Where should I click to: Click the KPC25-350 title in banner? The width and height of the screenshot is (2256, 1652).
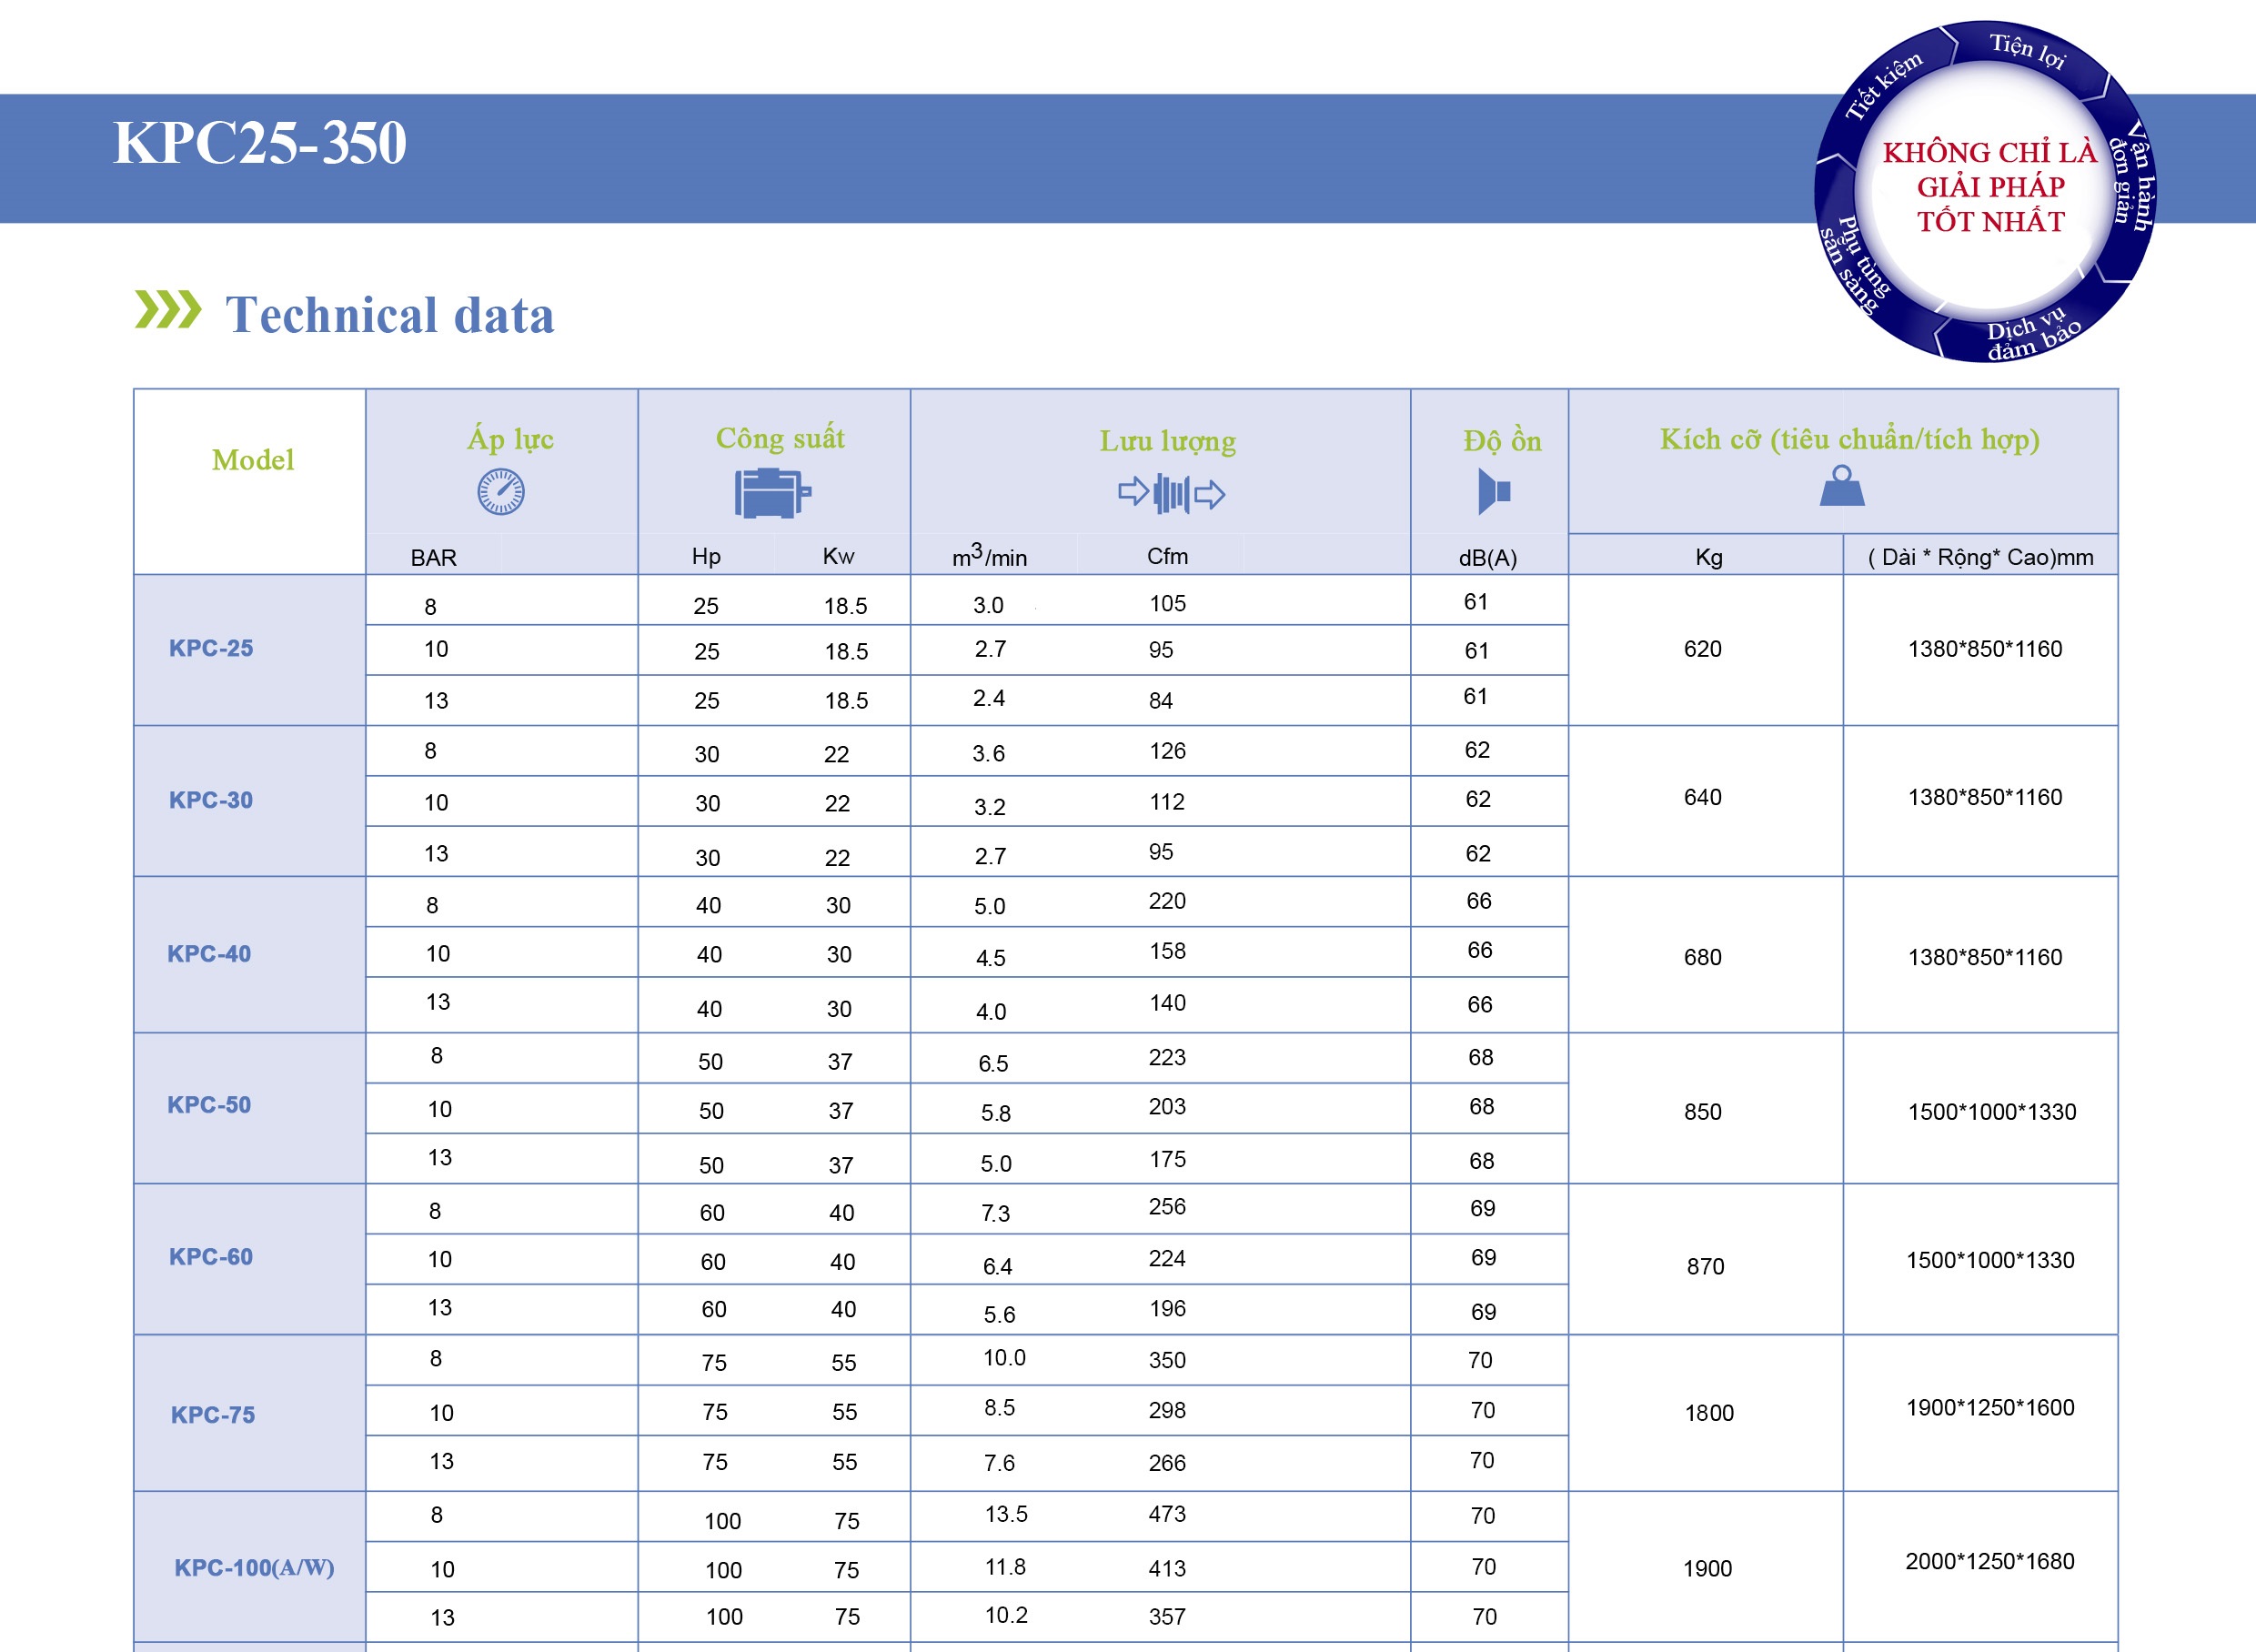click(260, 143)
